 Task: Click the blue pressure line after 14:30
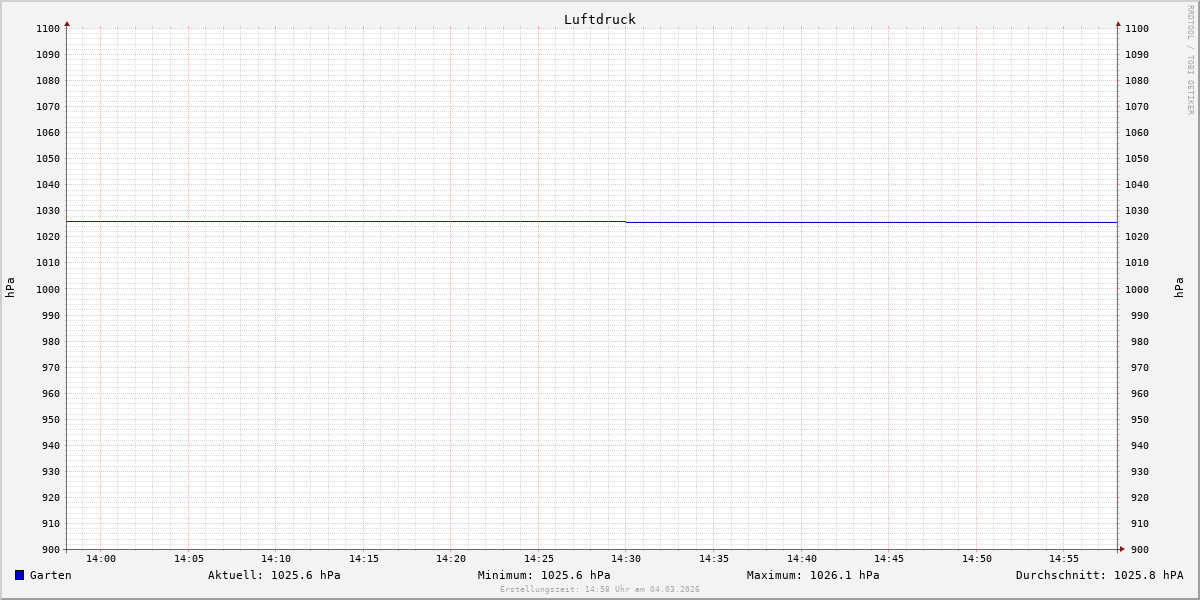pos(870,222)
